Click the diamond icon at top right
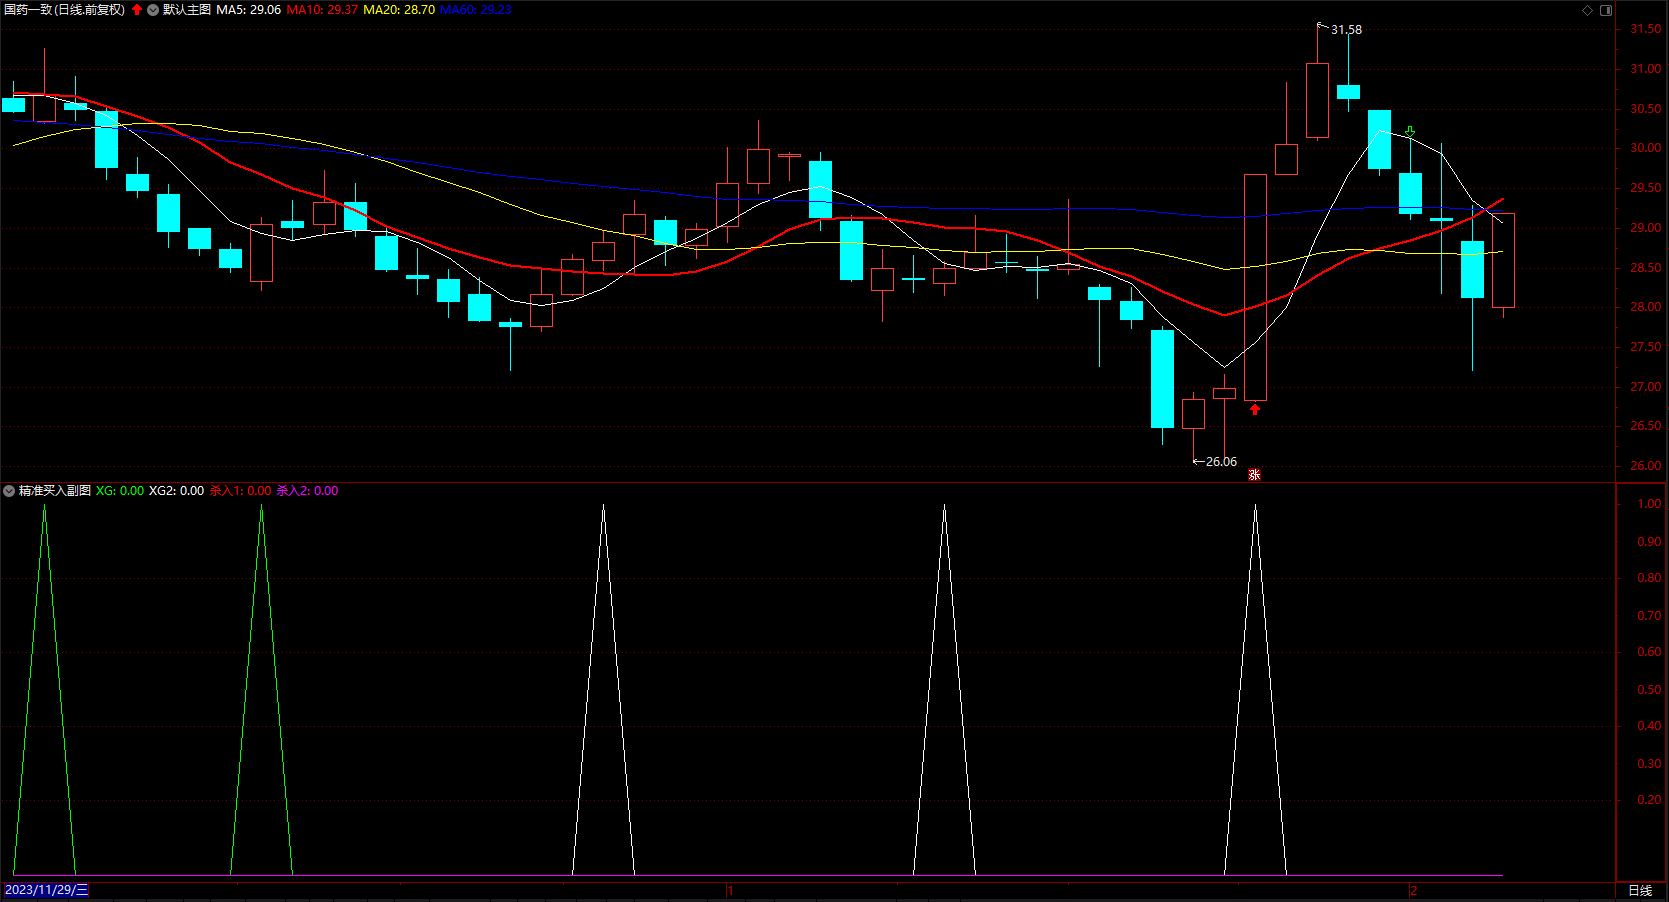The width and height of the screenshot is (1669, 902). point(1587,10)
